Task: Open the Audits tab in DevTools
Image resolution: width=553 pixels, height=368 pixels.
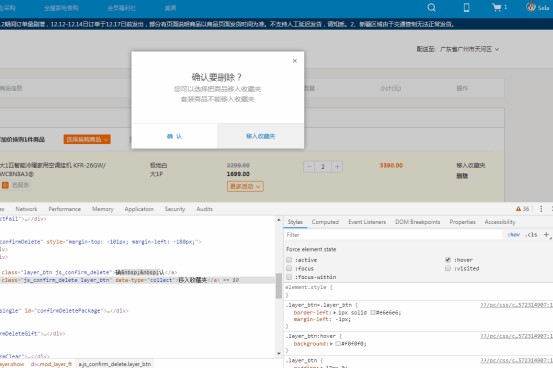Action: tap(205, 209)
